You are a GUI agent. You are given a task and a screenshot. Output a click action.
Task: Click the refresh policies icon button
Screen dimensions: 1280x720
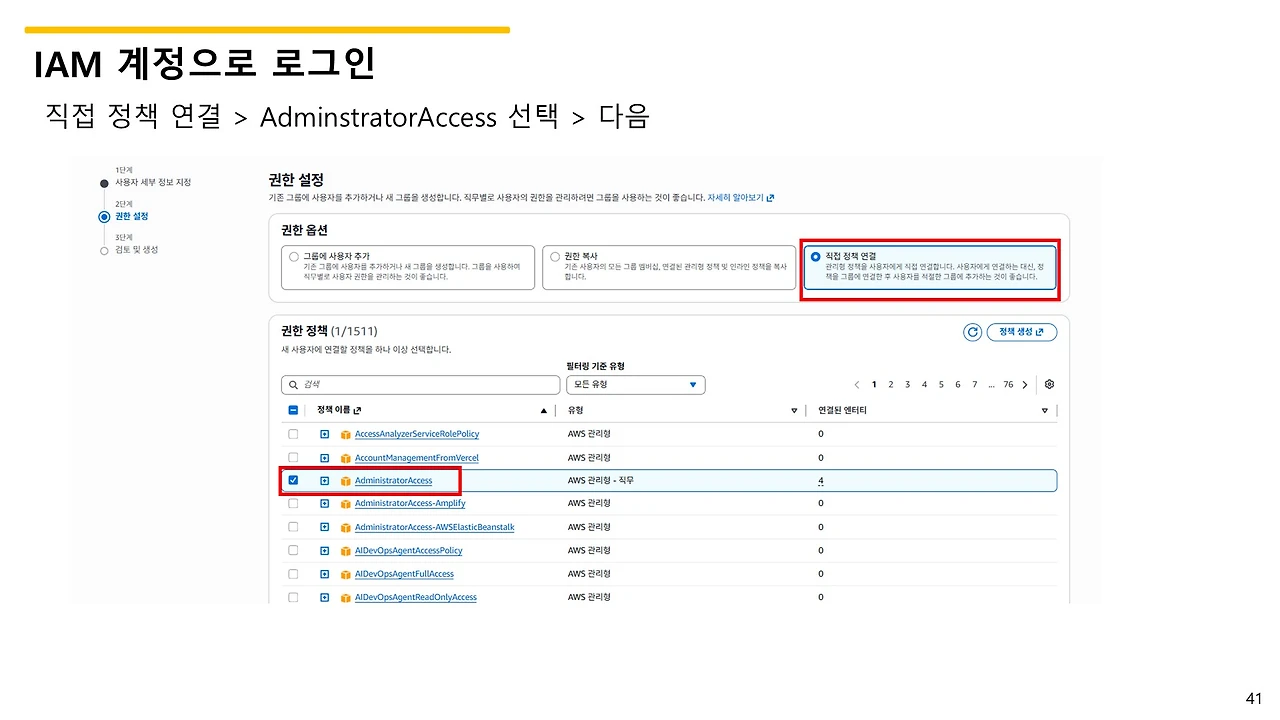tap(972, 332)
